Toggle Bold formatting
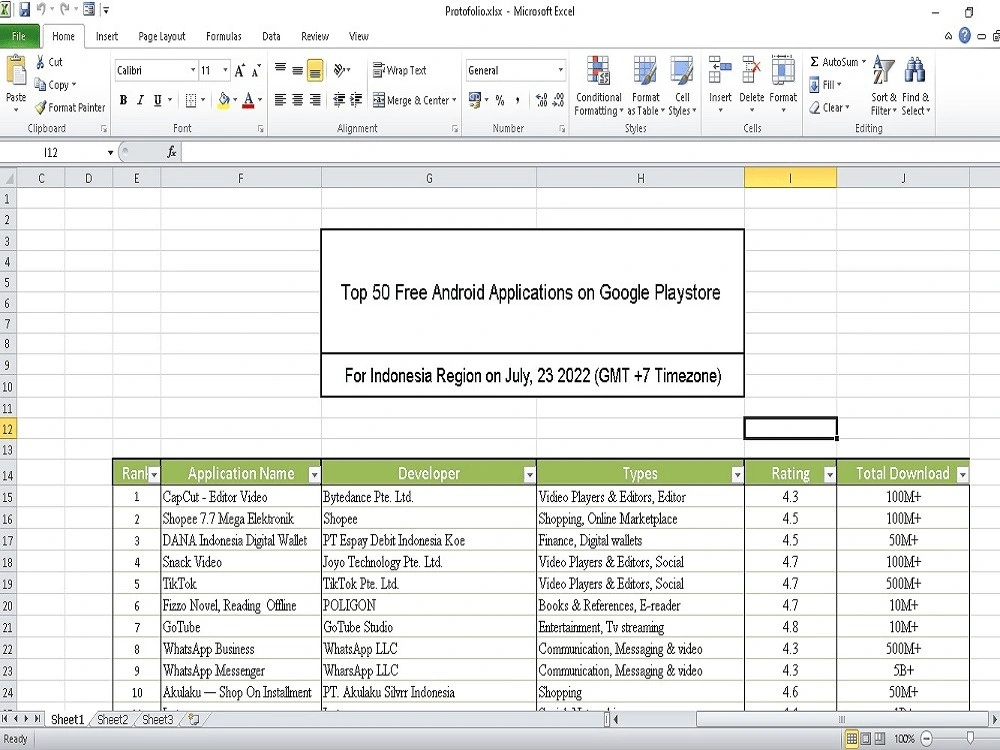 click(123, 100)
